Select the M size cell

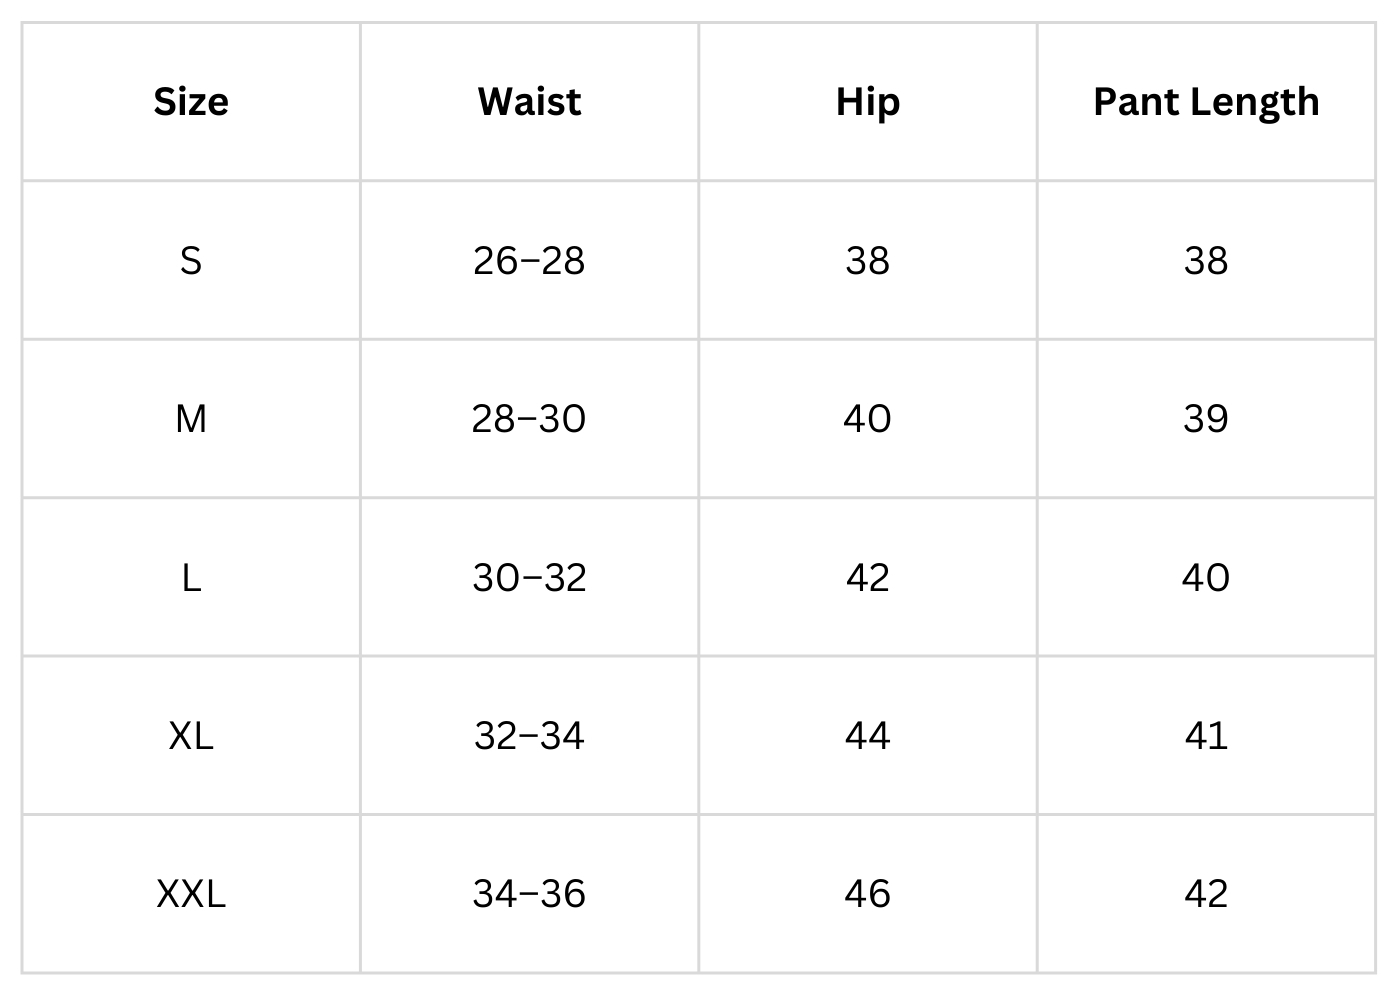coord(191,419)
